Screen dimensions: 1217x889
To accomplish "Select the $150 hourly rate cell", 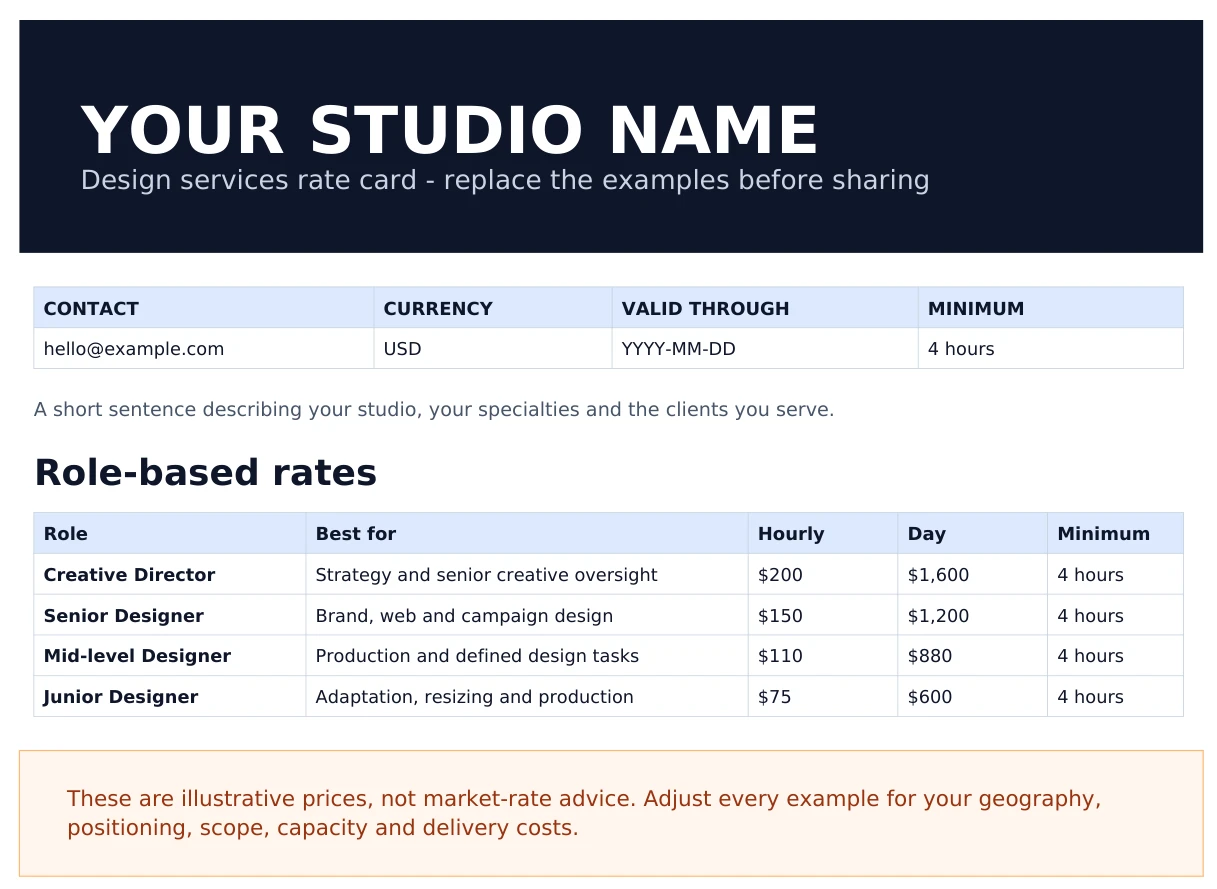I will (823, 616).
